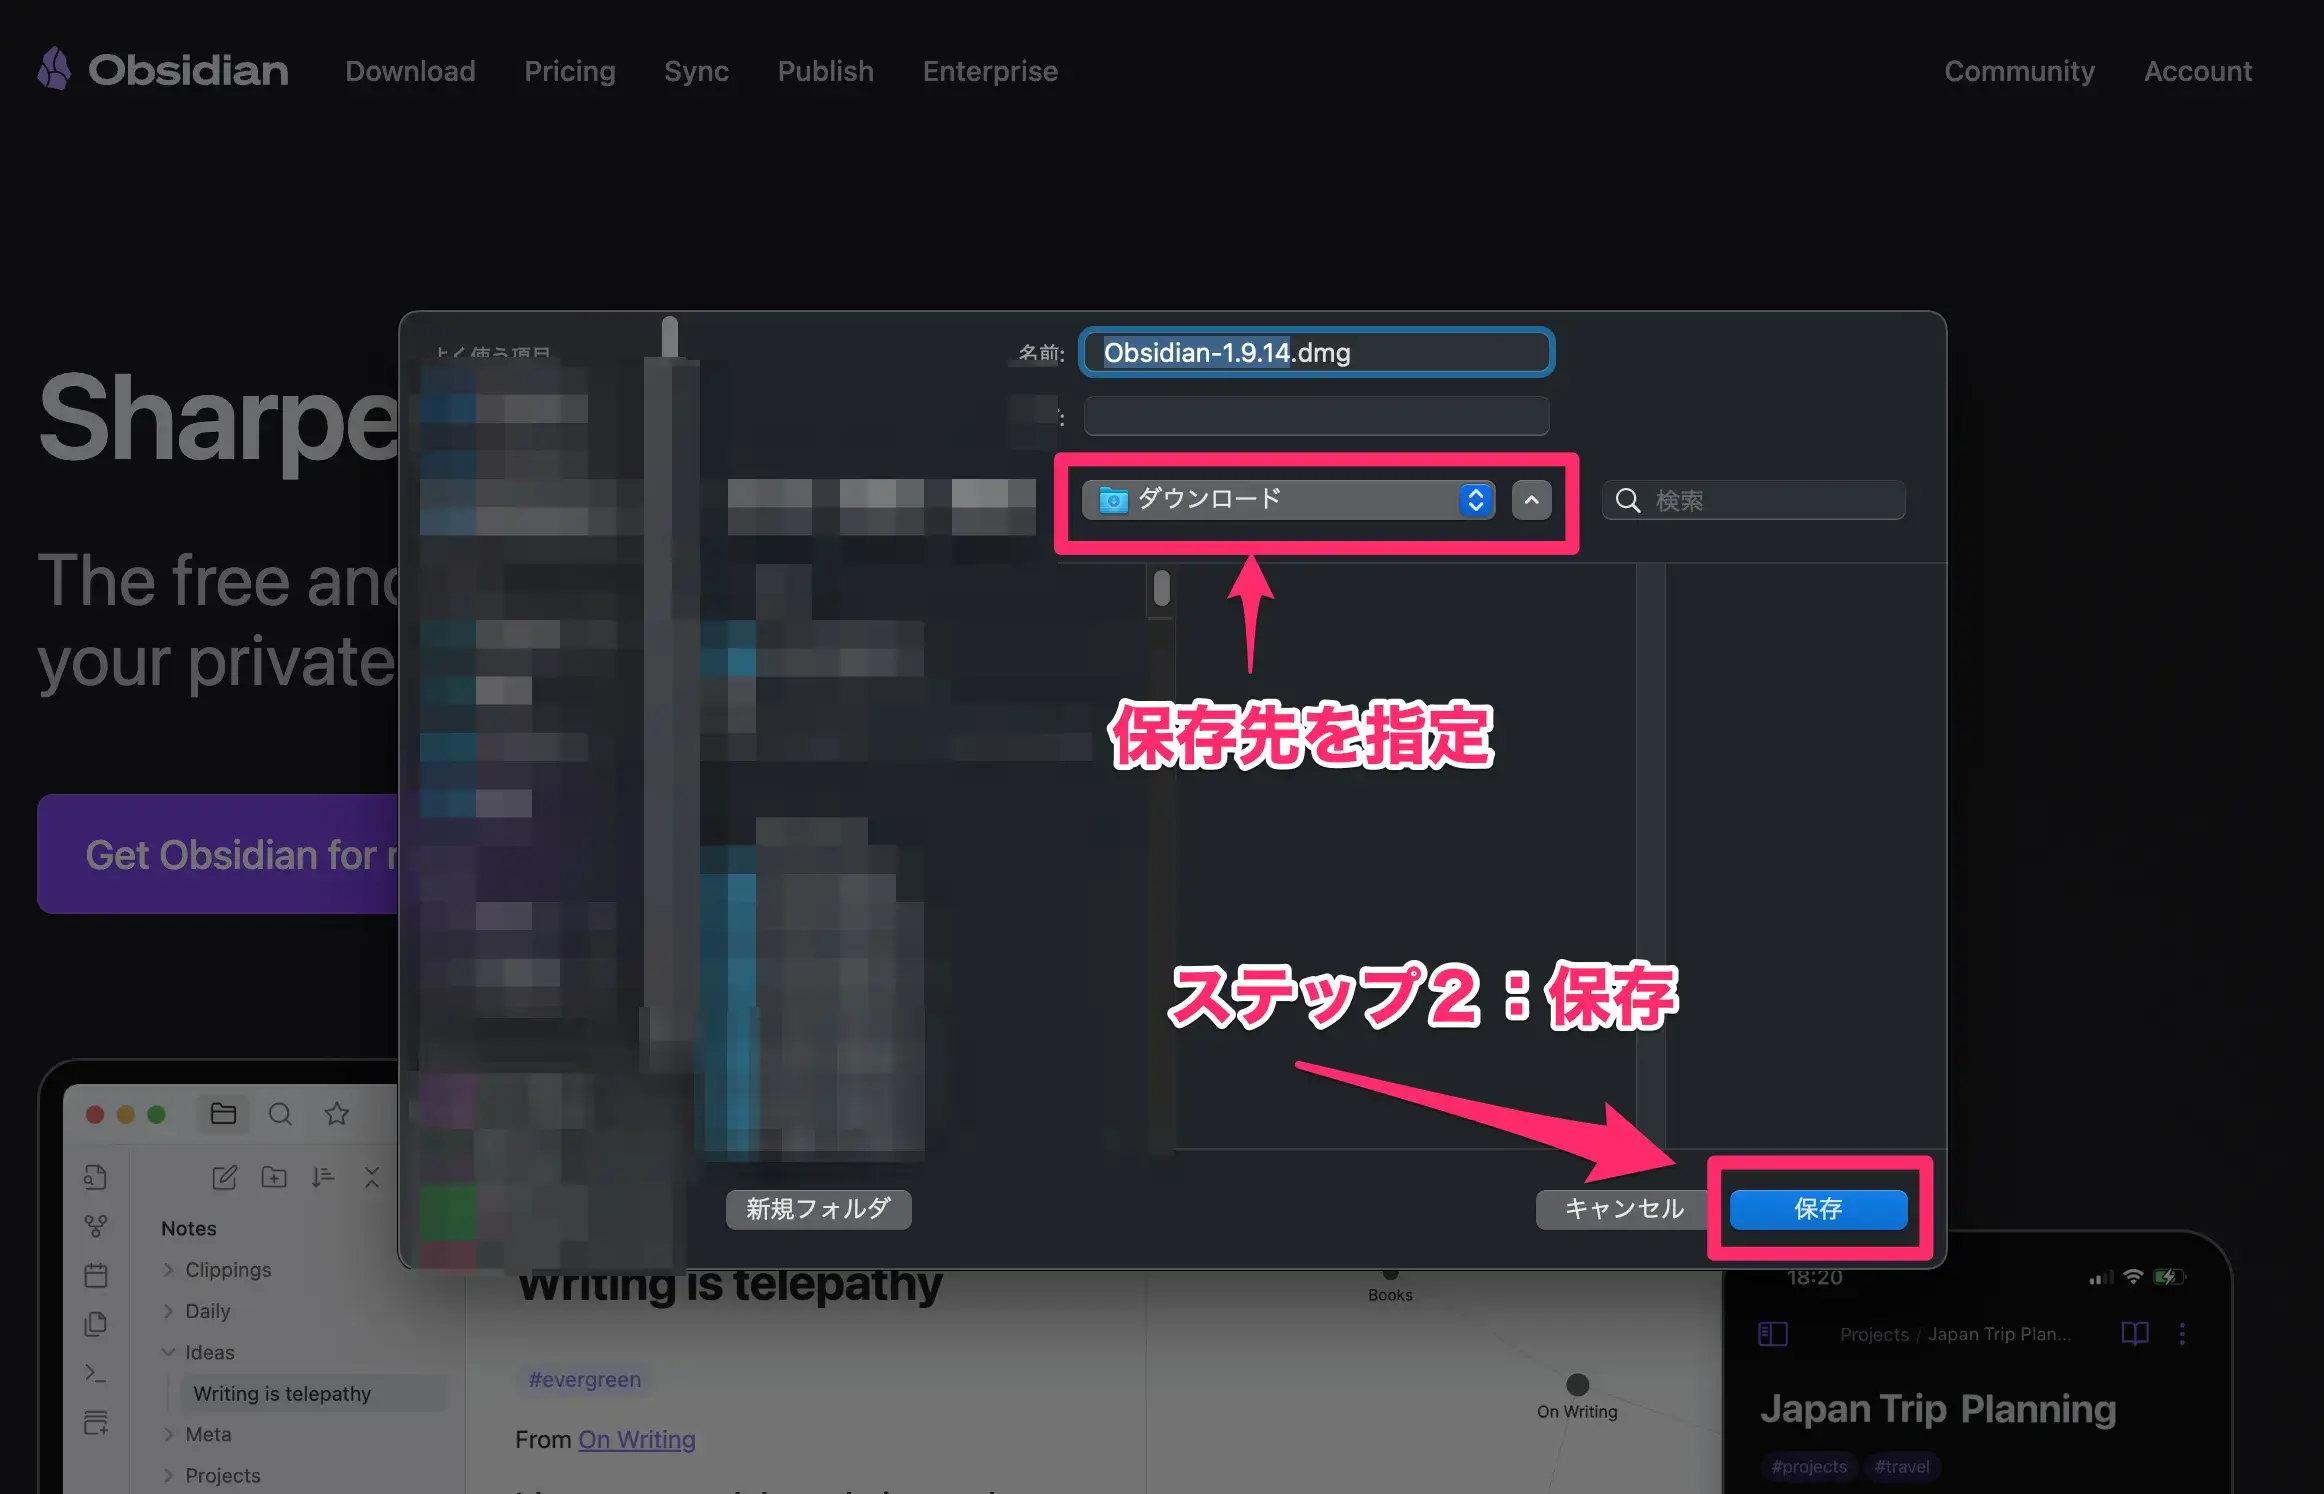Go to the Enterprise page
The width and height of the screenshot is (2324, 1494).
tap(990, 71)
